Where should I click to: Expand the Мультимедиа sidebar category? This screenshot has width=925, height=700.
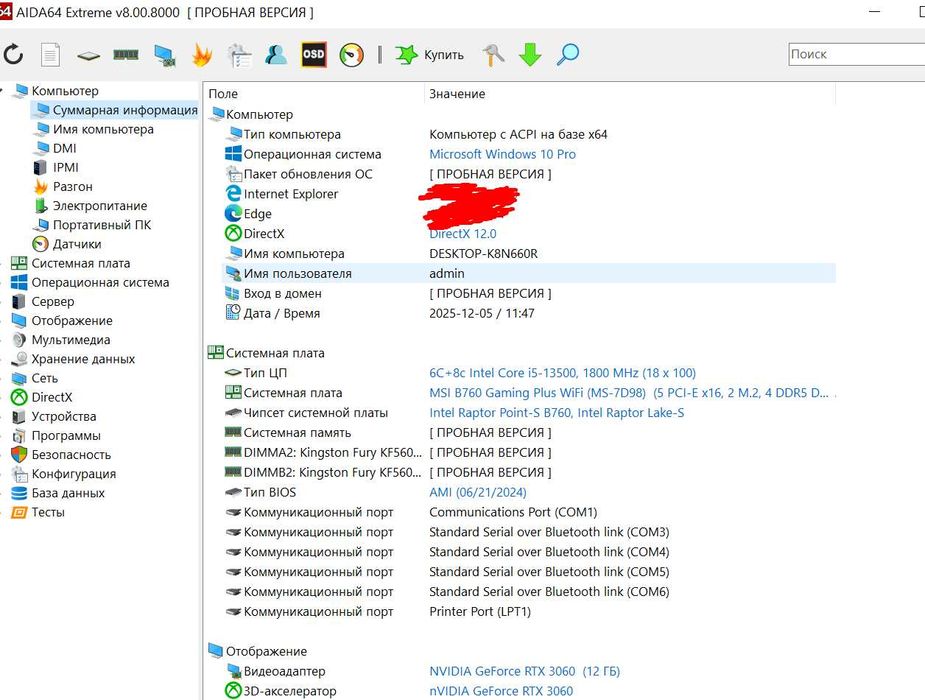tap(70, 340)
